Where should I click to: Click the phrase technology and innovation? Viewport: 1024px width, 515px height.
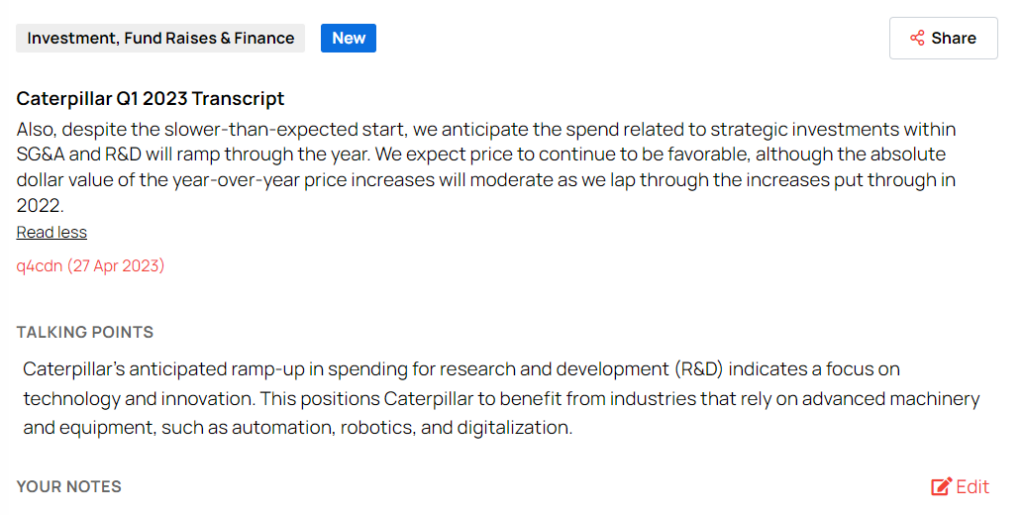tap(136, 398)
